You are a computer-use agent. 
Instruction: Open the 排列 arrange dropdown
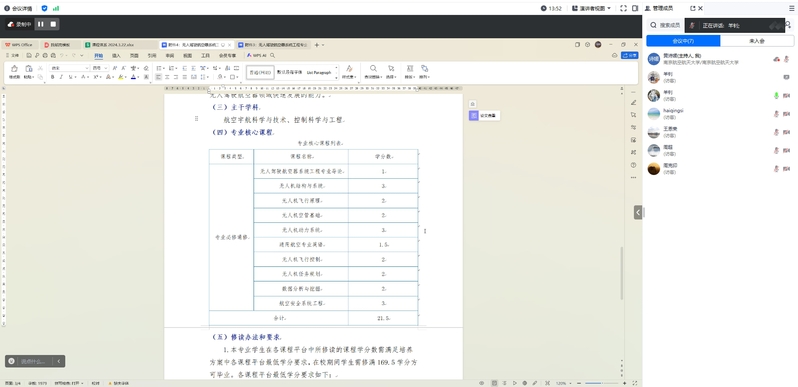(x=424, y=72)
